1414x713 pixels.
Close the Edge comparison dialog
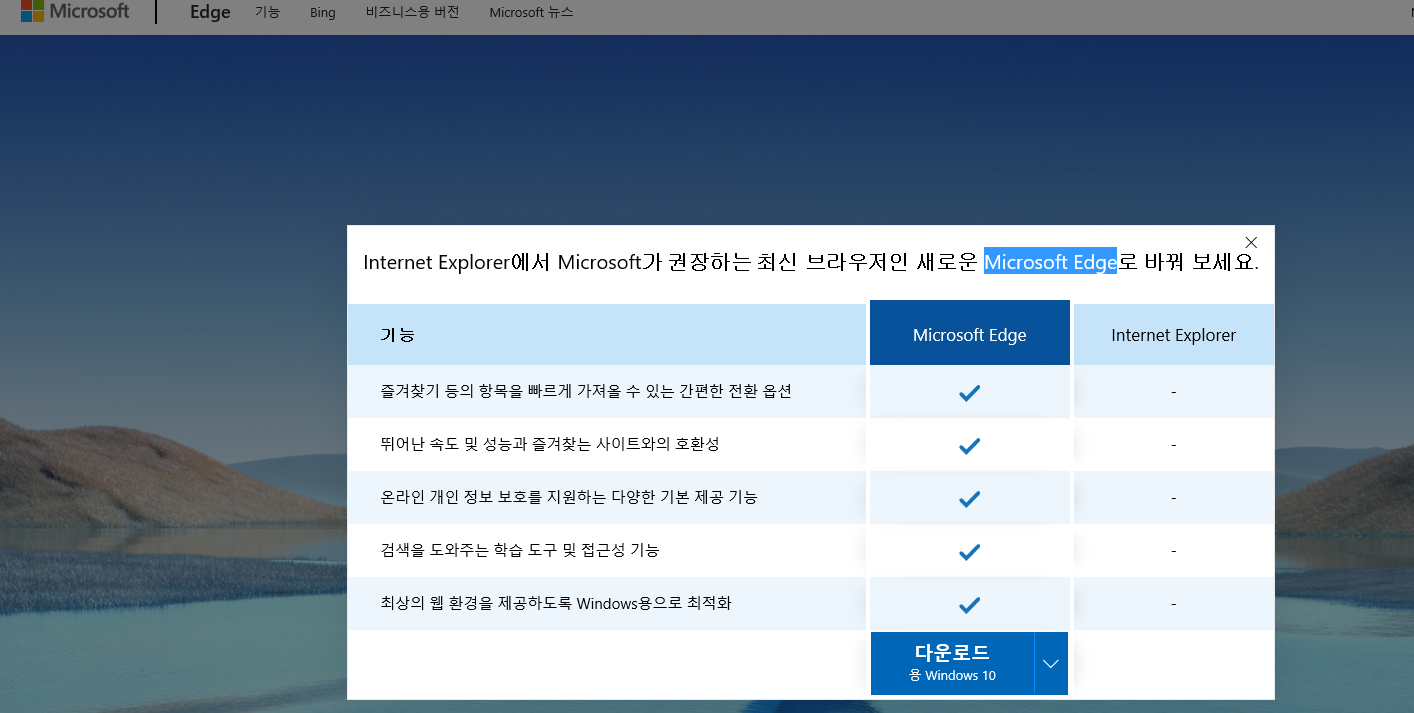pos(1251,242)
